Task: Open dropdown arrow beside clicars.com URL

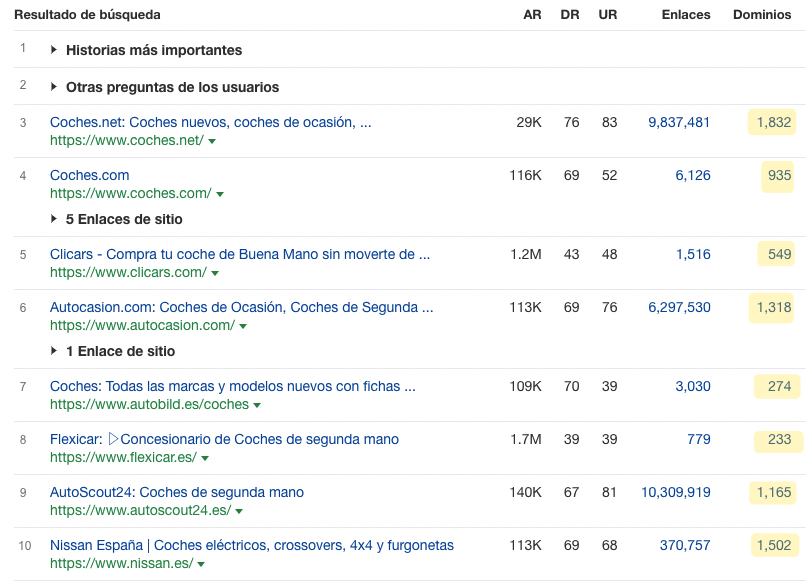Action: tap(215, 273)
